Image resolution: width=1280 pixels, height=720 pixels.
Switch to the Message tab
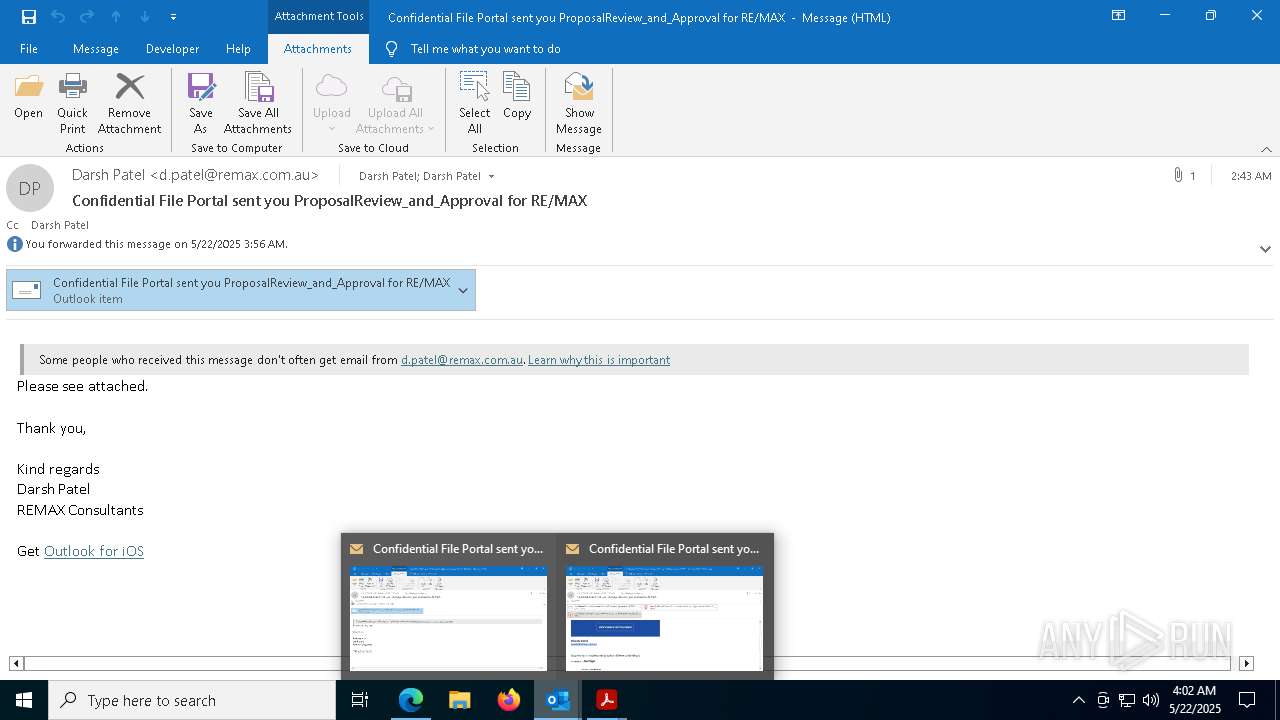[x=96, y=49]
